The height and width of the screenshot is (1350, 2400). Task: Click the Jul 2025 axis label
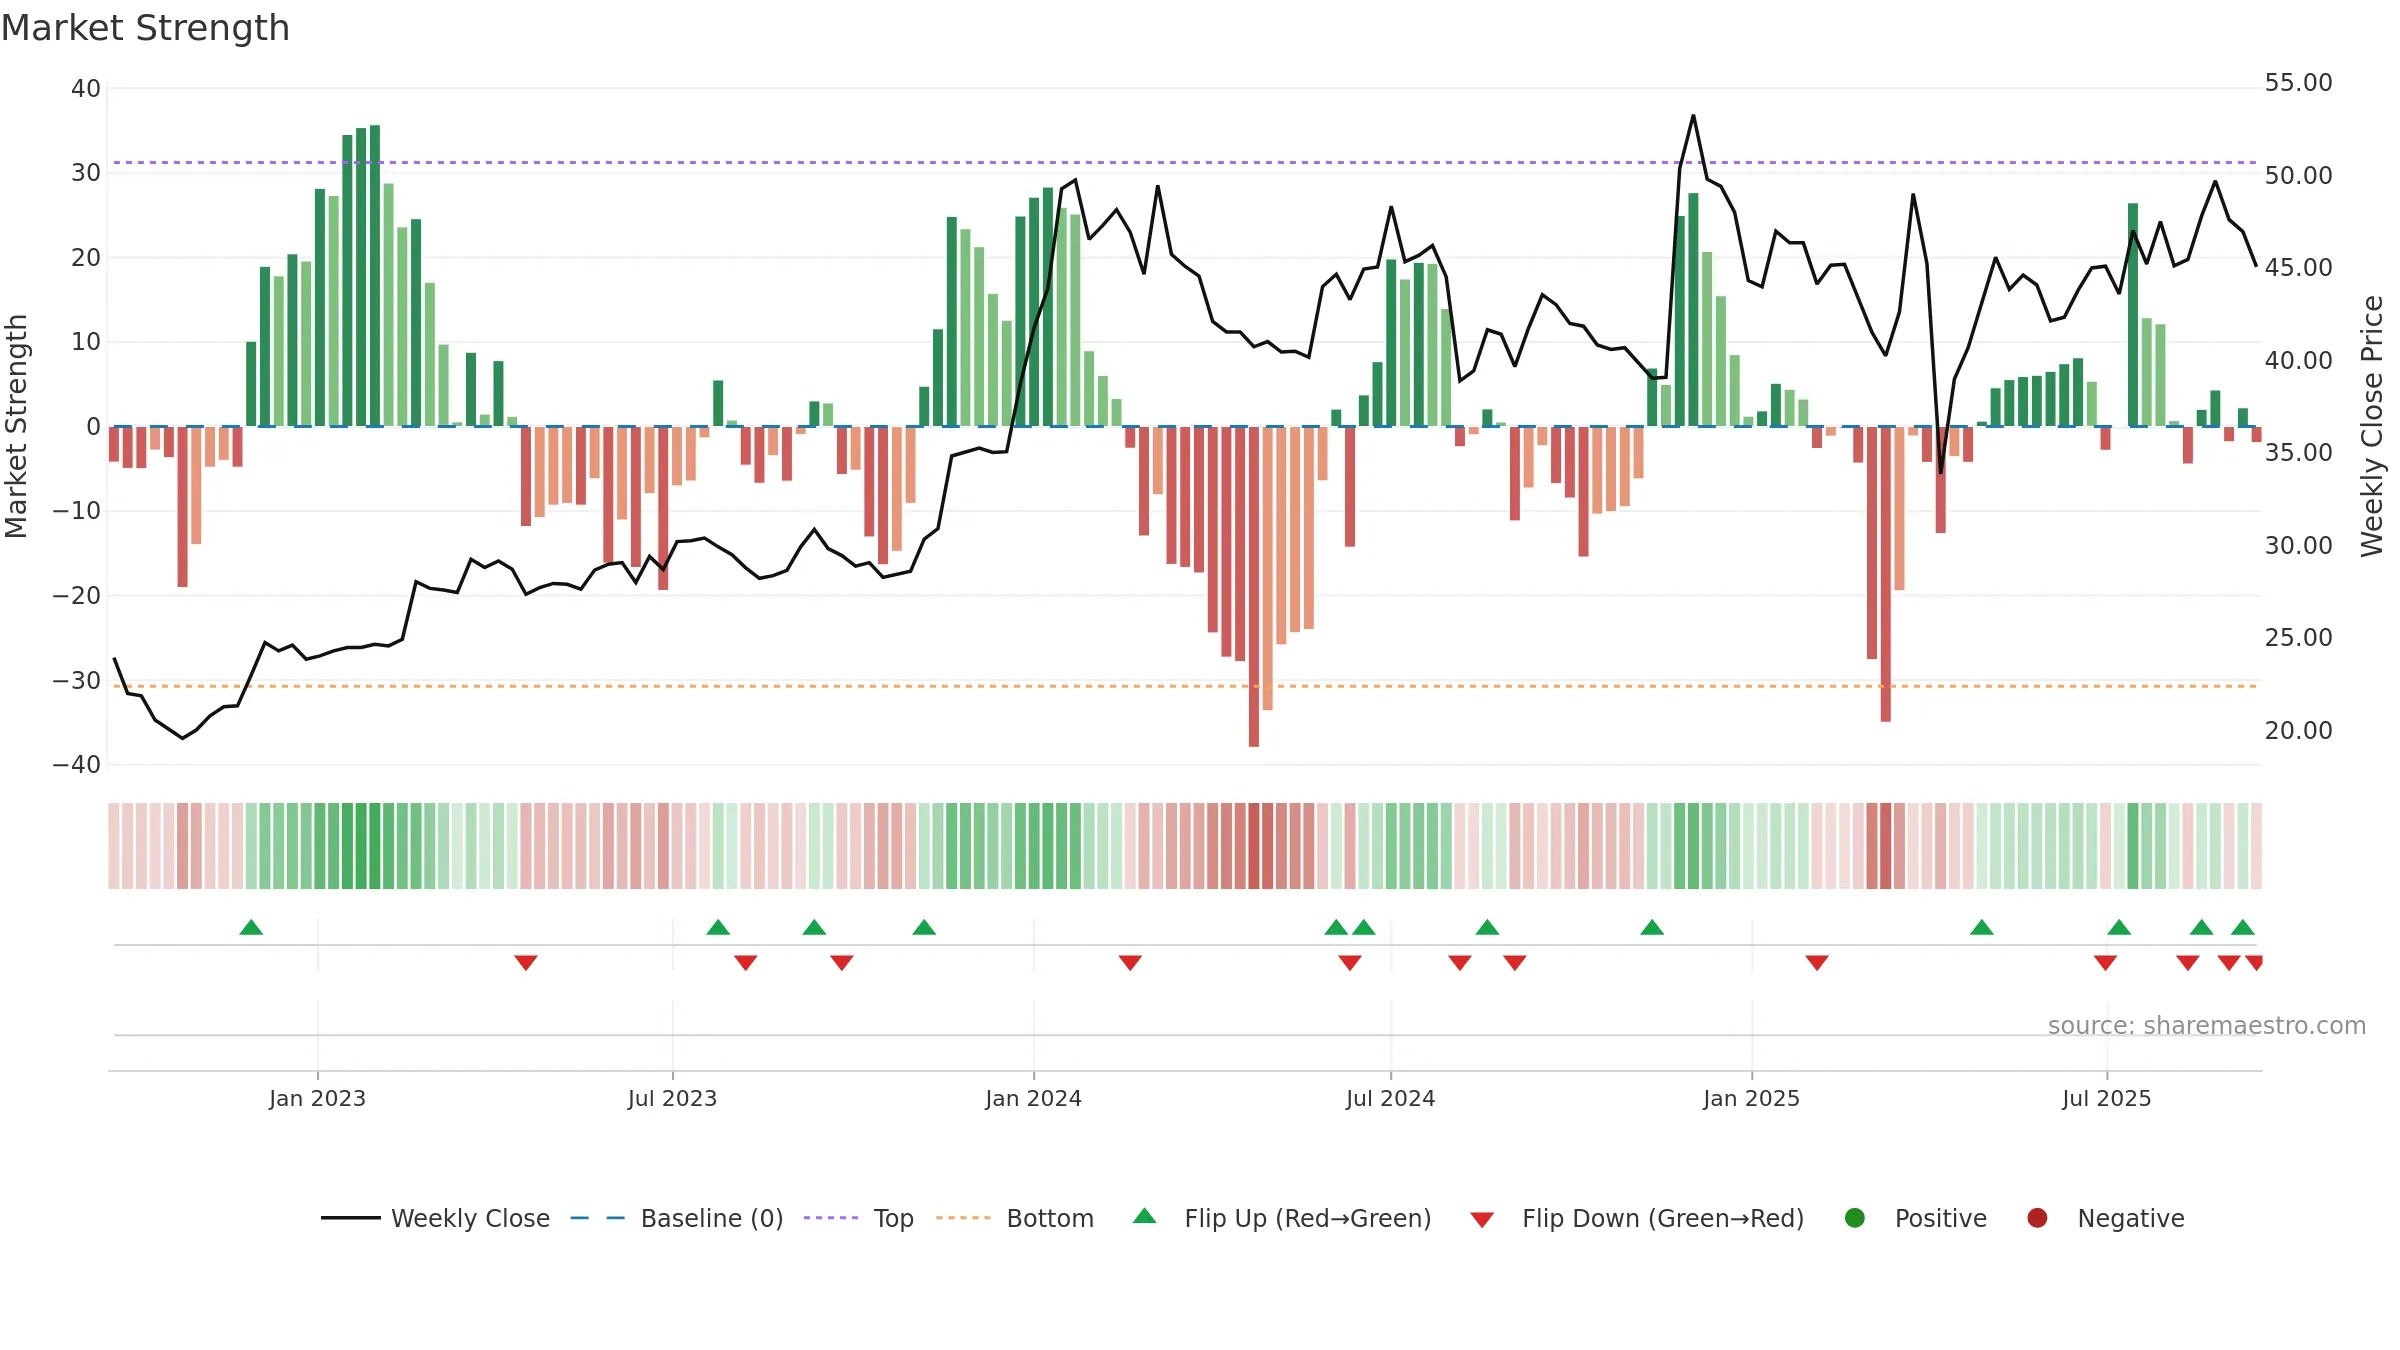click(2106, 1098)
